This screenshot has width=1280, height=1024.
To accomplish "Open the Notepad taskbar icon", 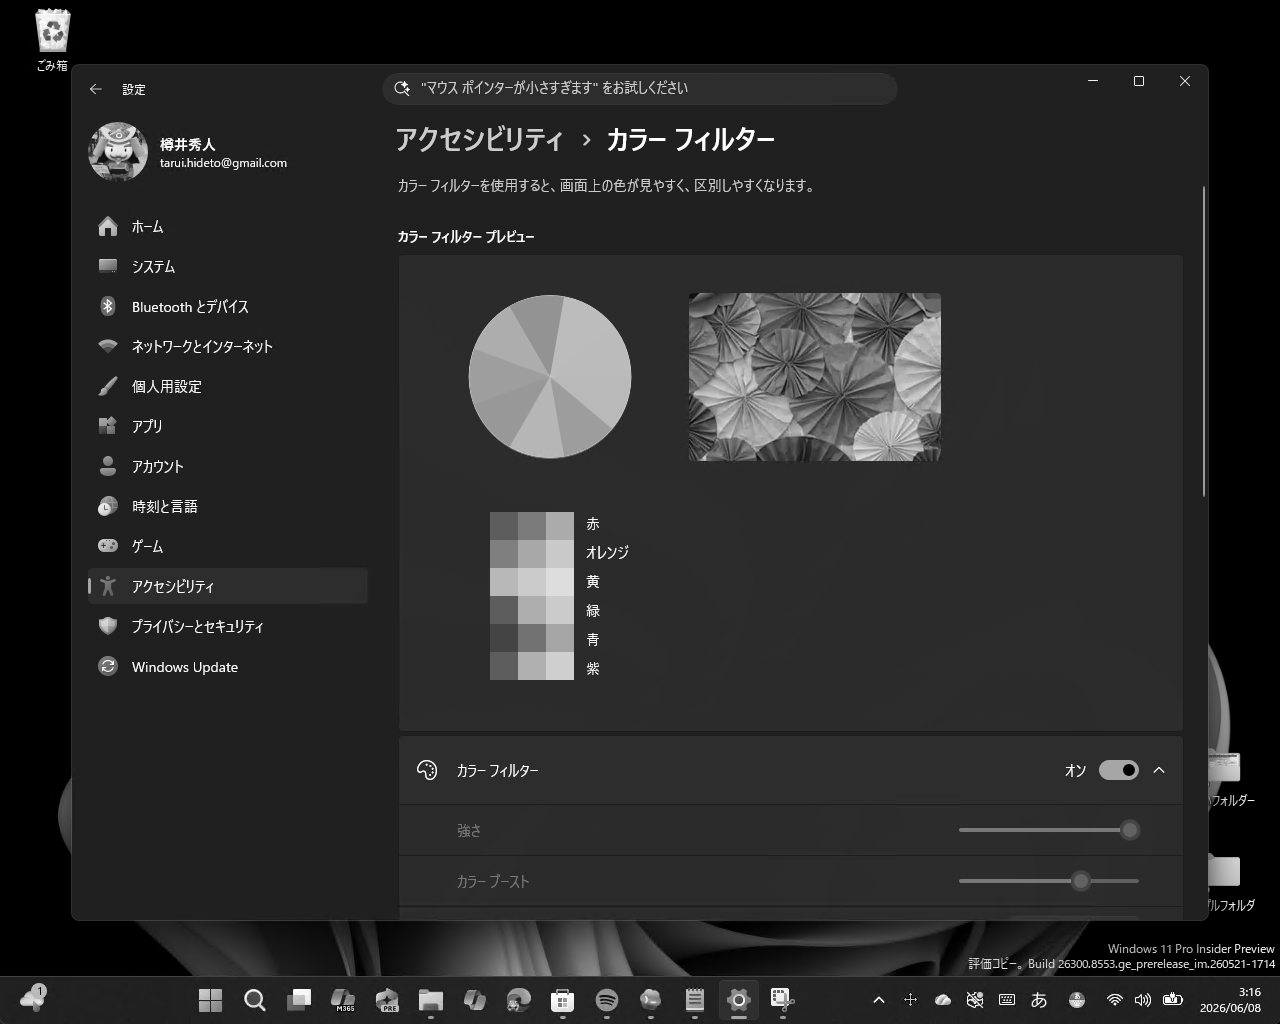I will 695,1000.
